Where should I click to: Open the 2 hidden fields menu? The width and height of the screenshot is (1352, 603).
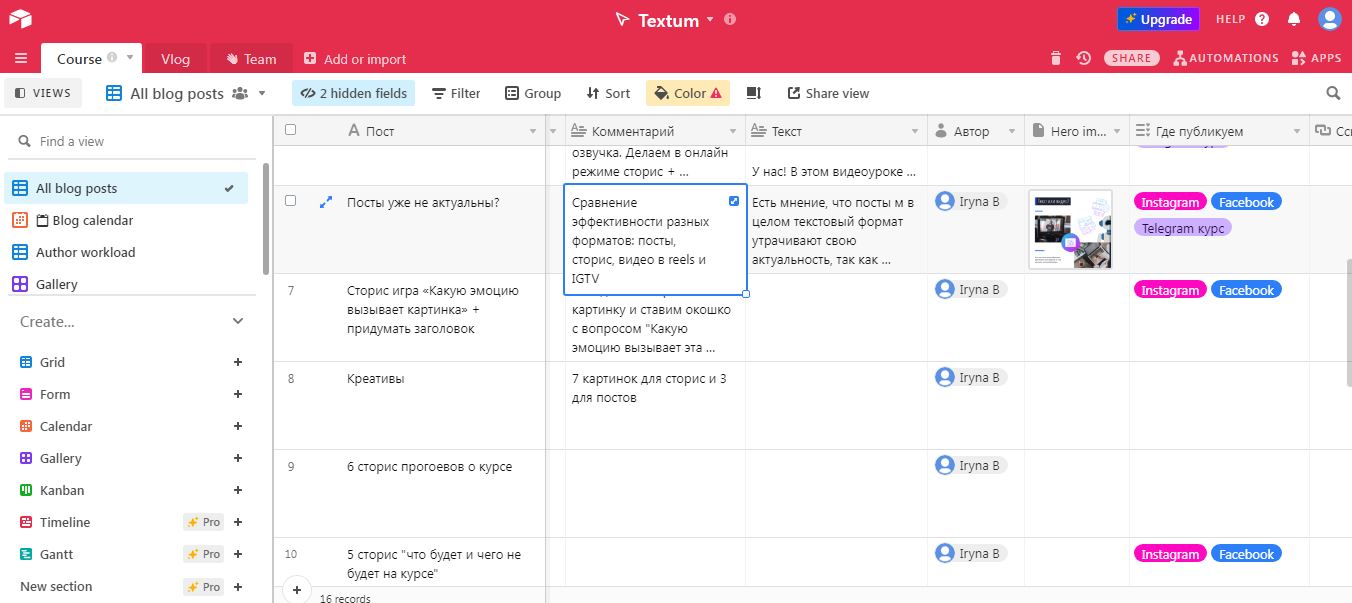pos(353,93)
